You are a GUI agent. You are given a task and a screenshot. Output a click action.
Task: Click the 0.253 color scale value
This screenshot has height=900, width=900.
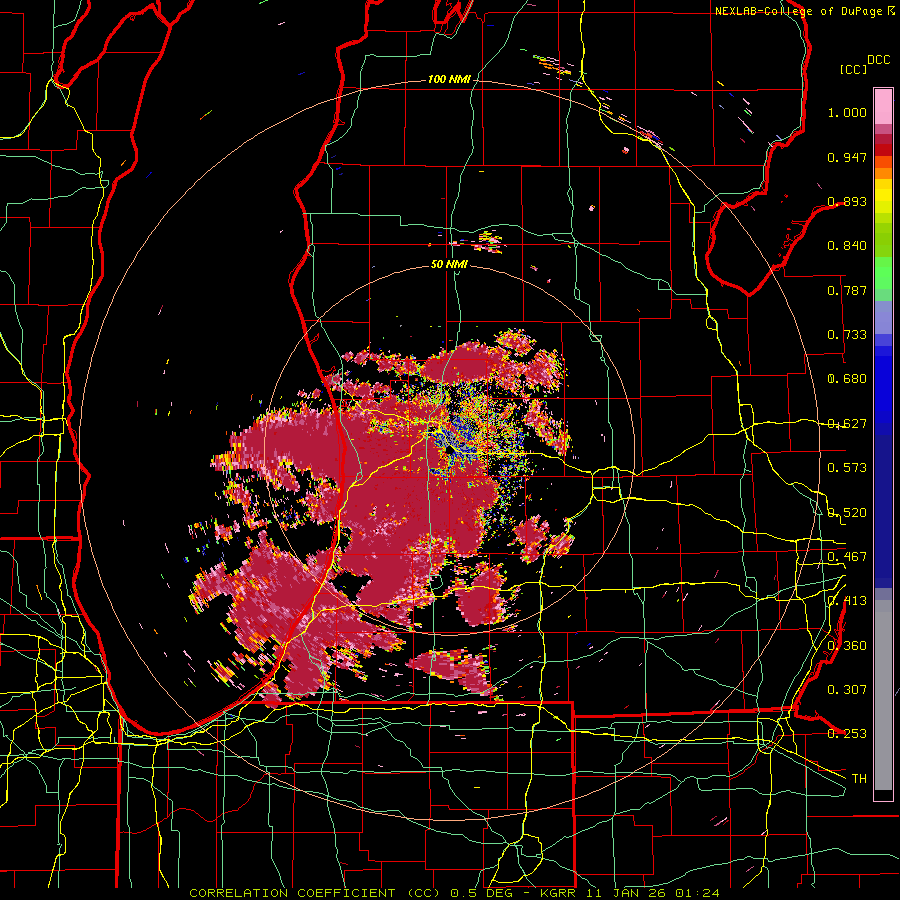pyautogui.click(x=847, y=734)
